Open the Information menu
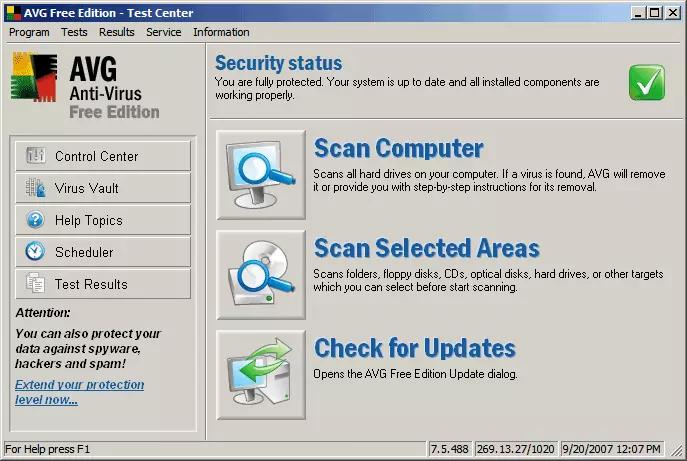 coord(221,32)
